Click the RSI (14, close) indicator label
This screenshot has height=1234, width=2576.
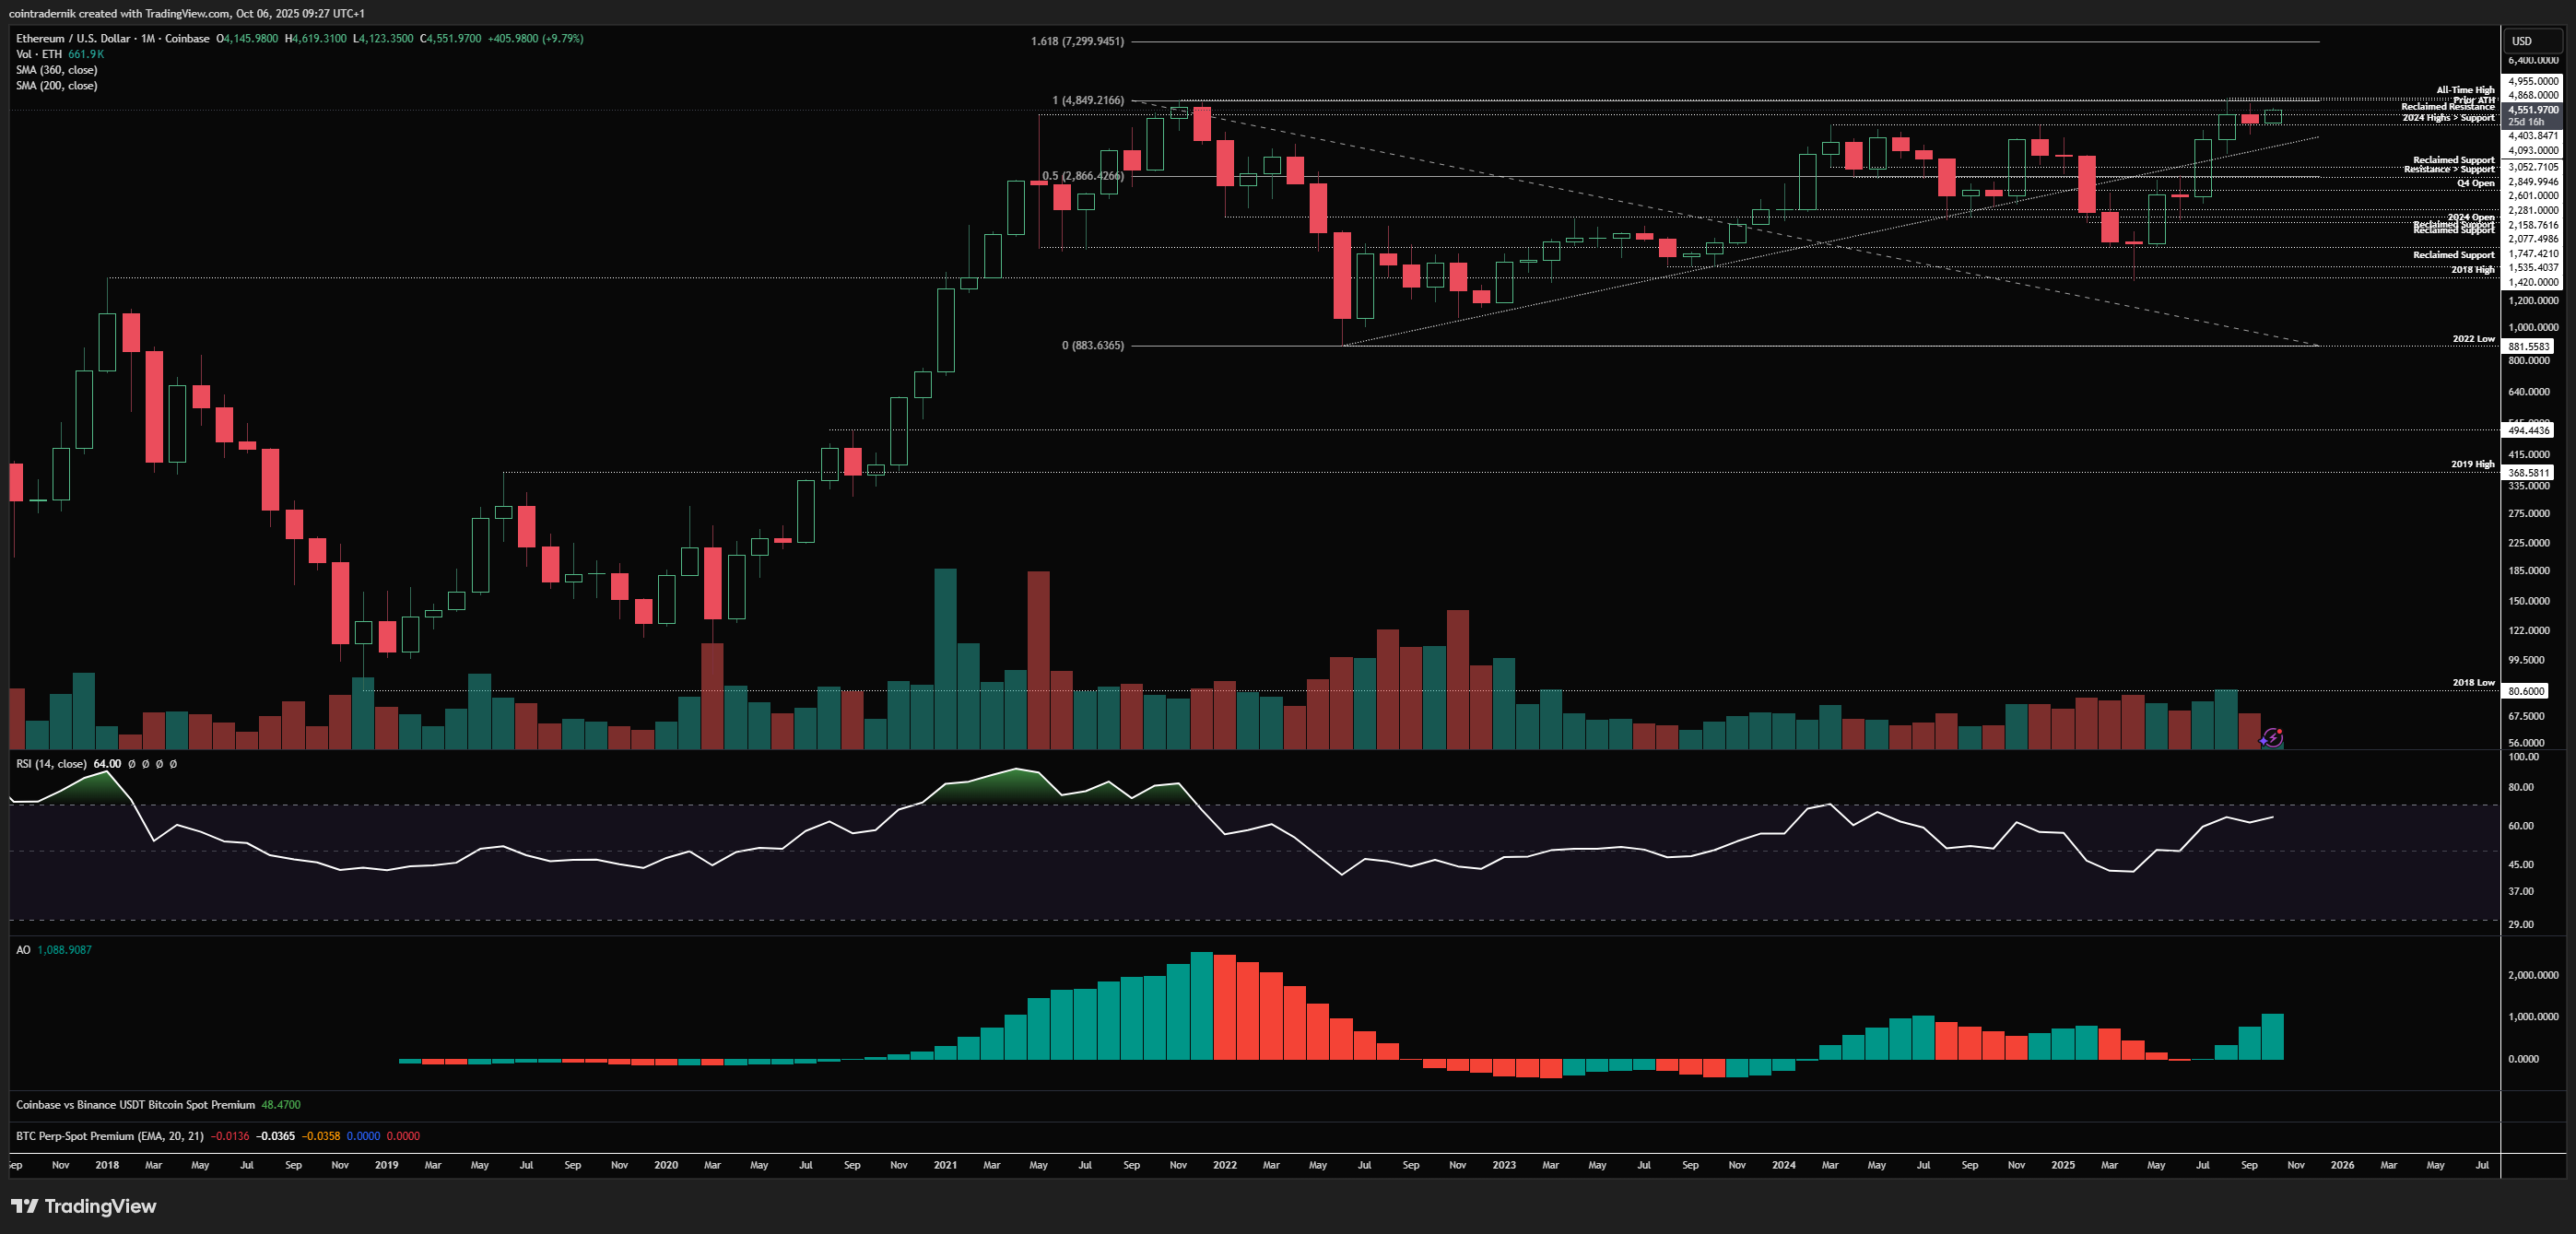click(50, 764)
